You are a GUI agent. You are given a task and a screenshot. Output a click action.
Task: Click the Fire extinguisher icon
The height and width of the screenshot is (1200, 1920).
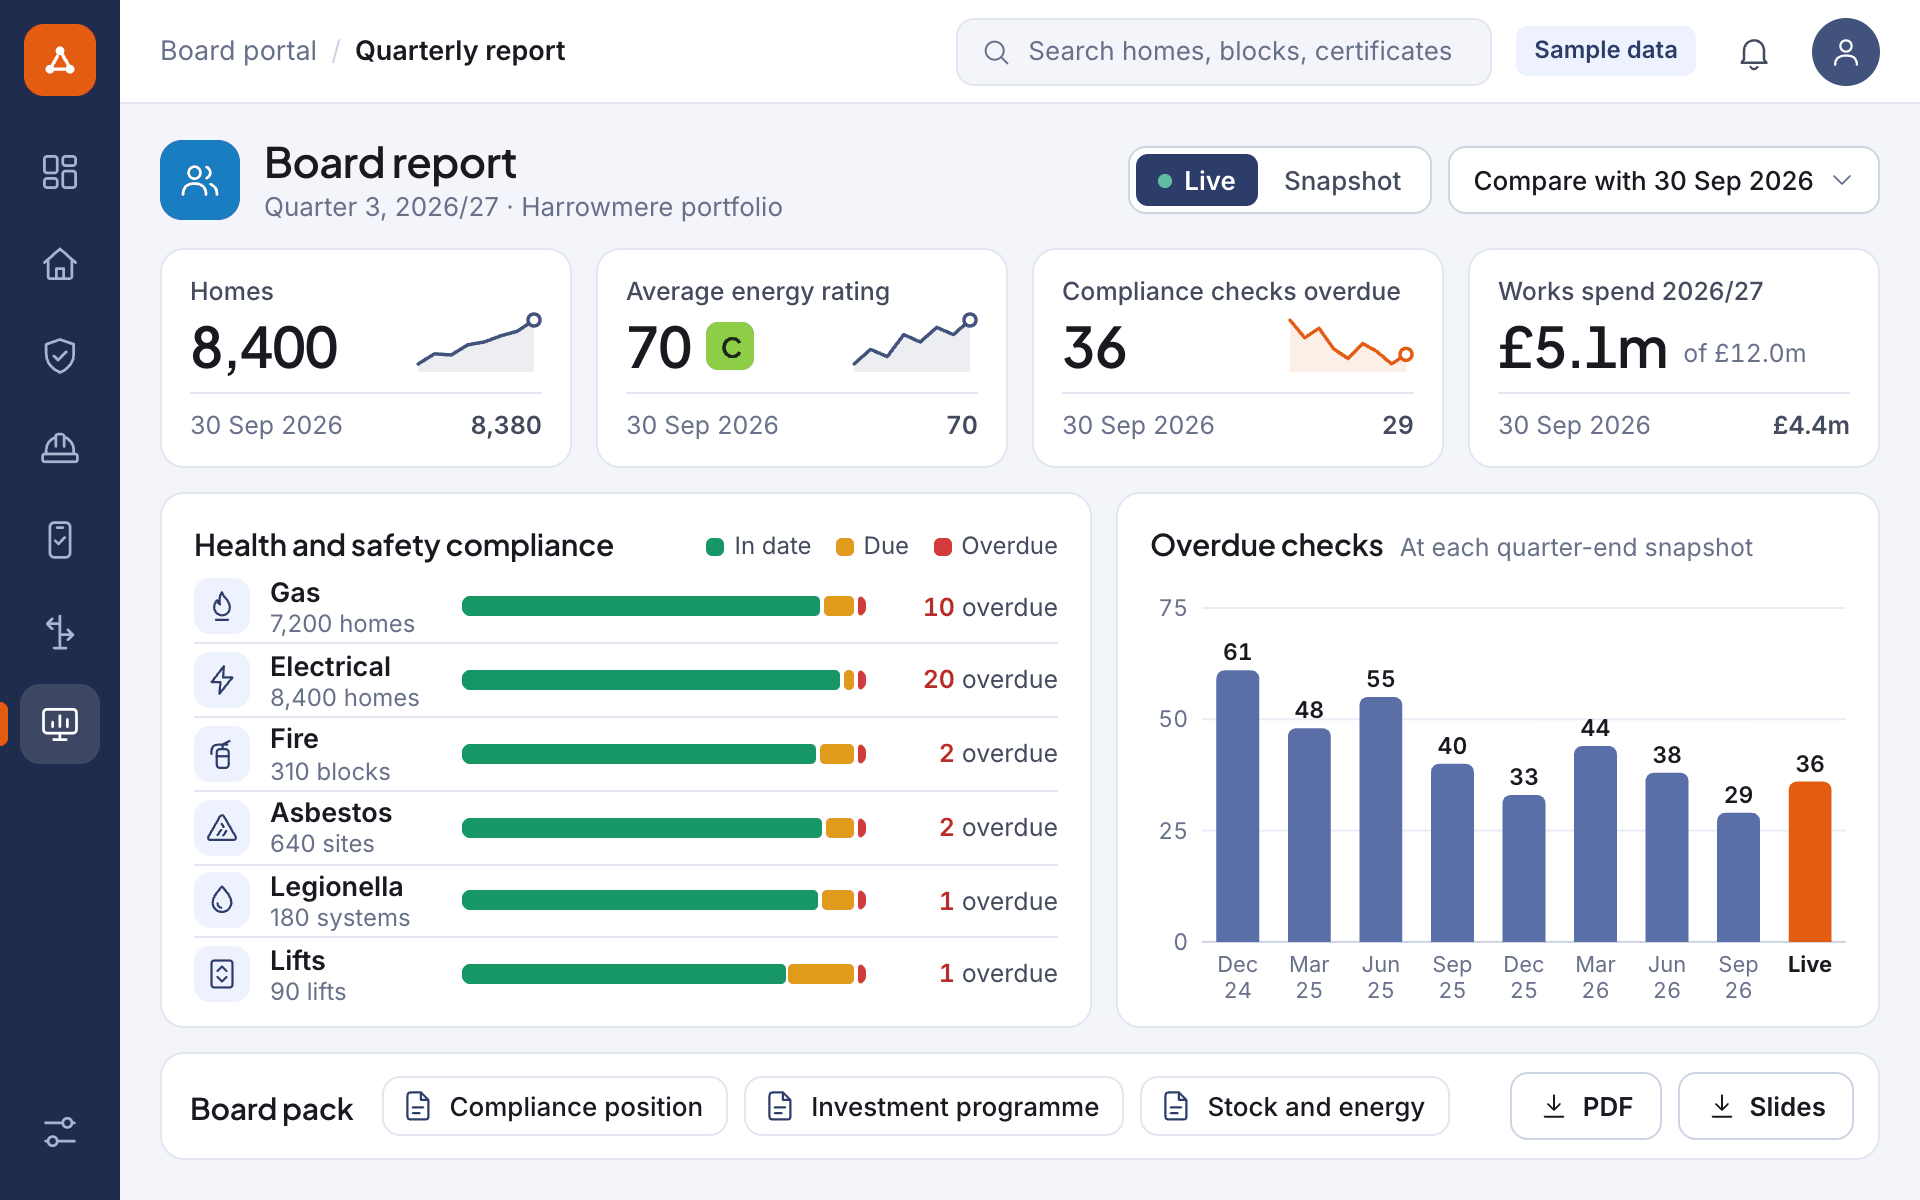[x=222, y=754]
